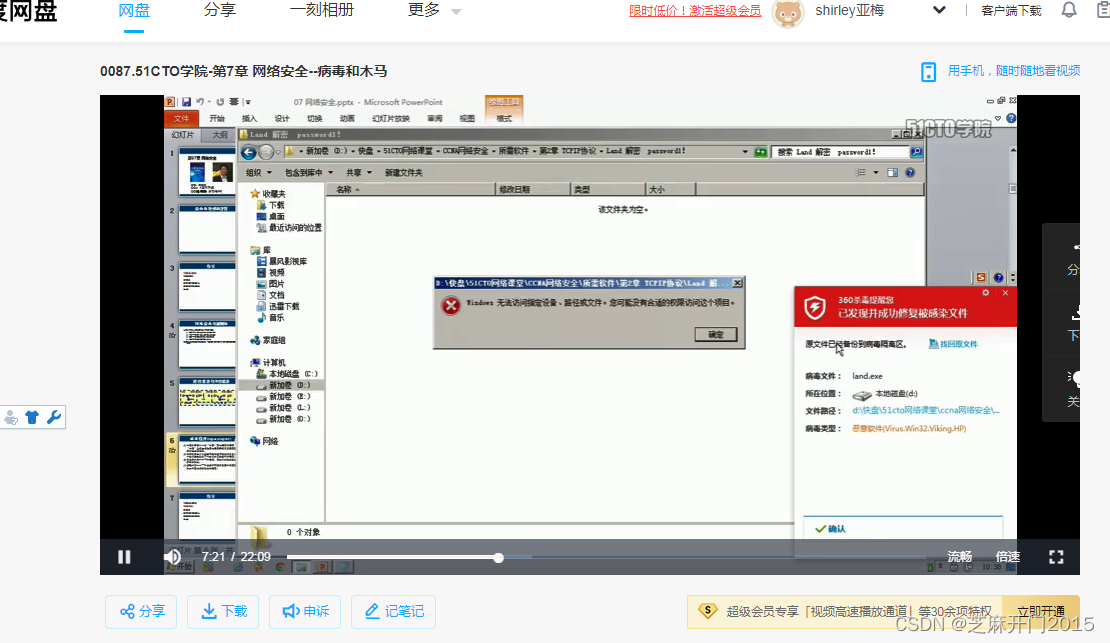The image size is (1110, 643).
Task: Click the Explorer forward arrow button
Action: click(266, 152)
